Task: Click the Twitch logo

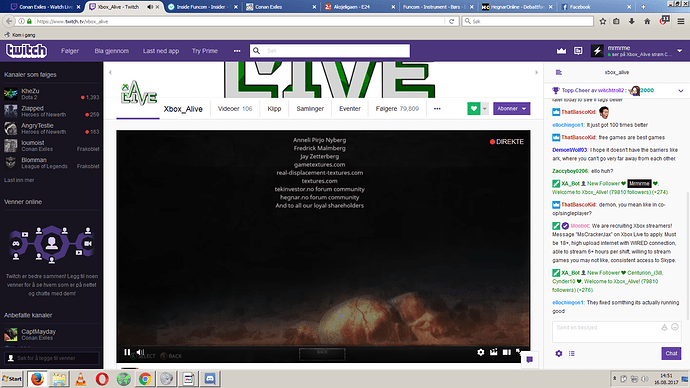Action: pyautogui.click(x=26, y=51)
